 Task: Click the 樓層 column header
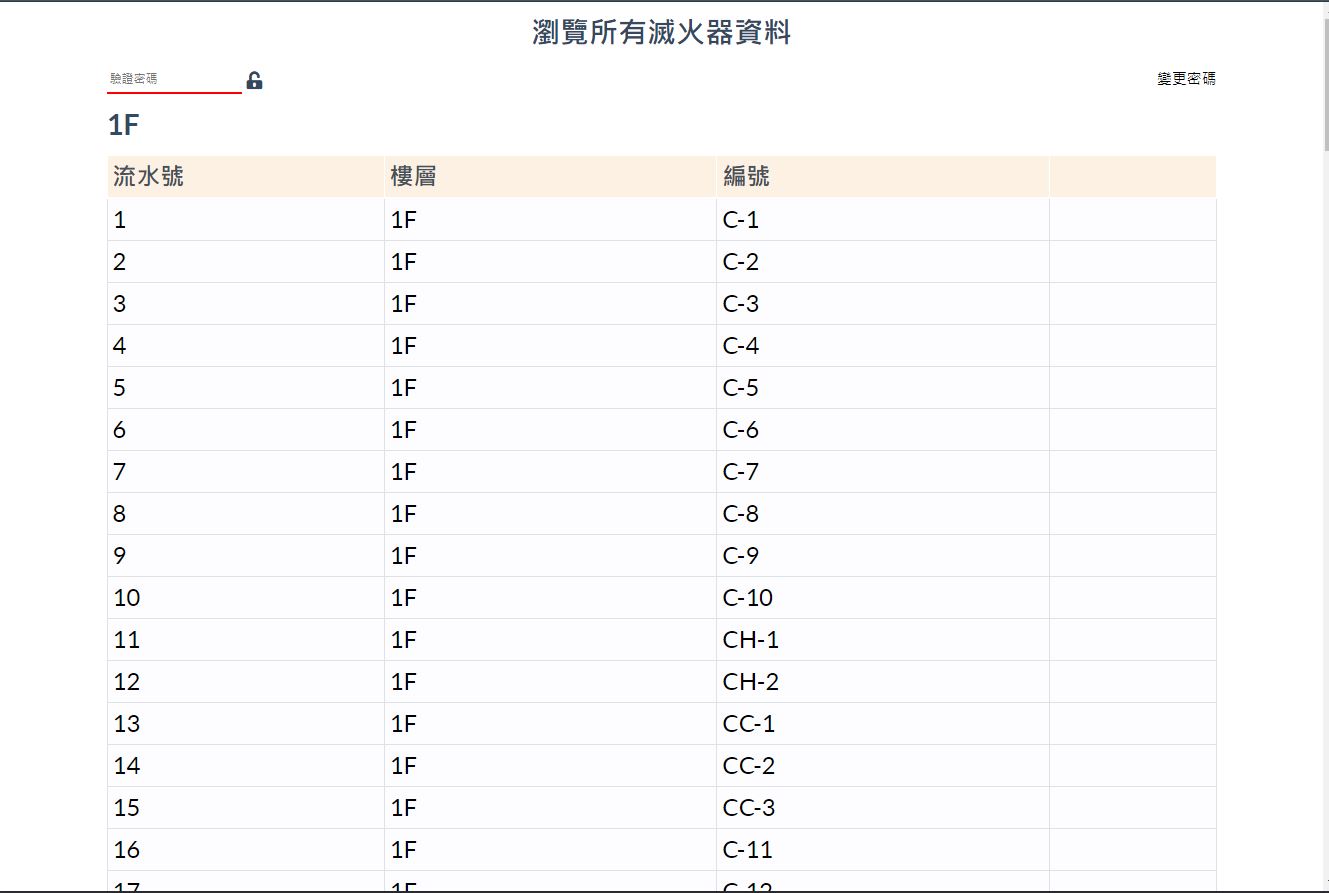pyautogui.click(x=413, y=177)
